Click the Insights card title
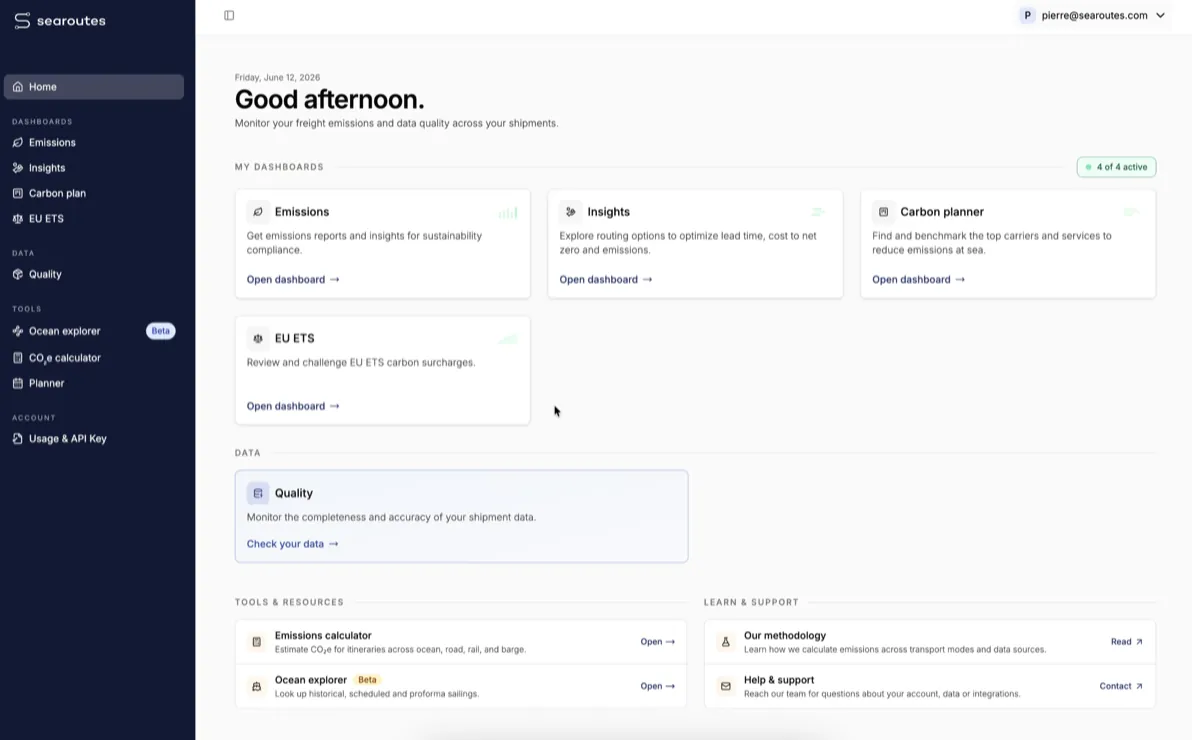 pyautogui.click(x=608, y=212)
